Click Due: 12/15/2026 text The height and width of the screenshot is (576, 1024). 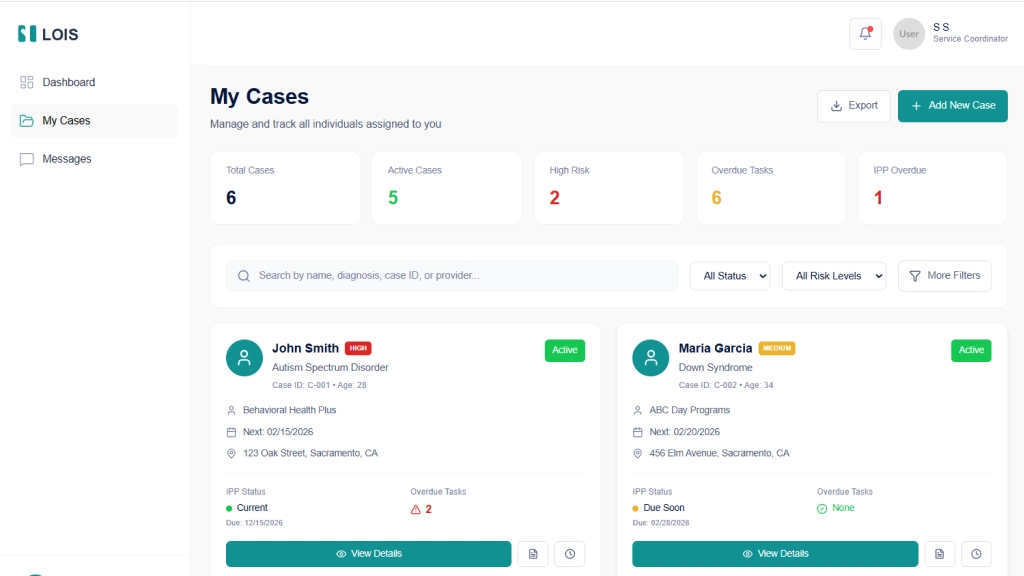[x=254, y=523]
